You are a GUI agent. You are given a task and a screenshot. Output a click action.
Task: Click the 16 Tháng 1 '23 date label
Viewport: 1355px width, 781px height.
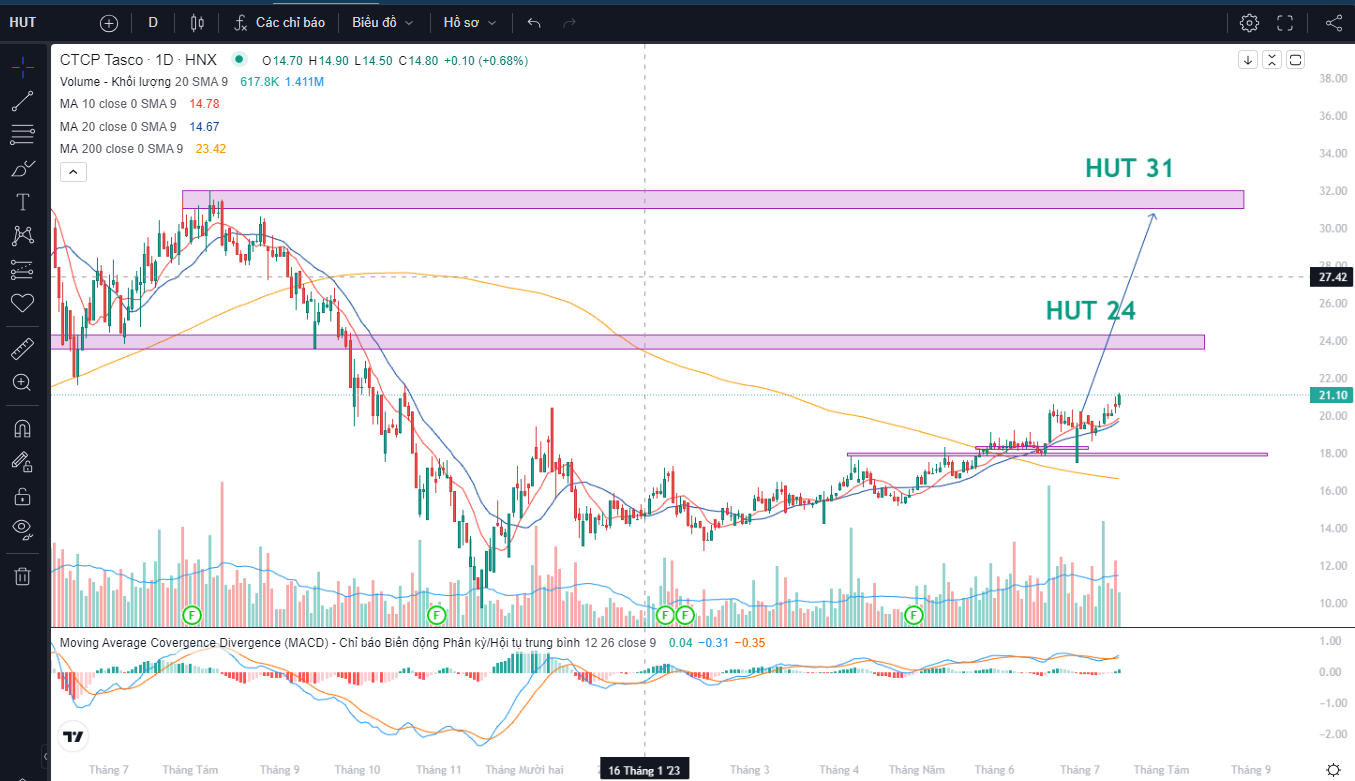coord(645,770)
